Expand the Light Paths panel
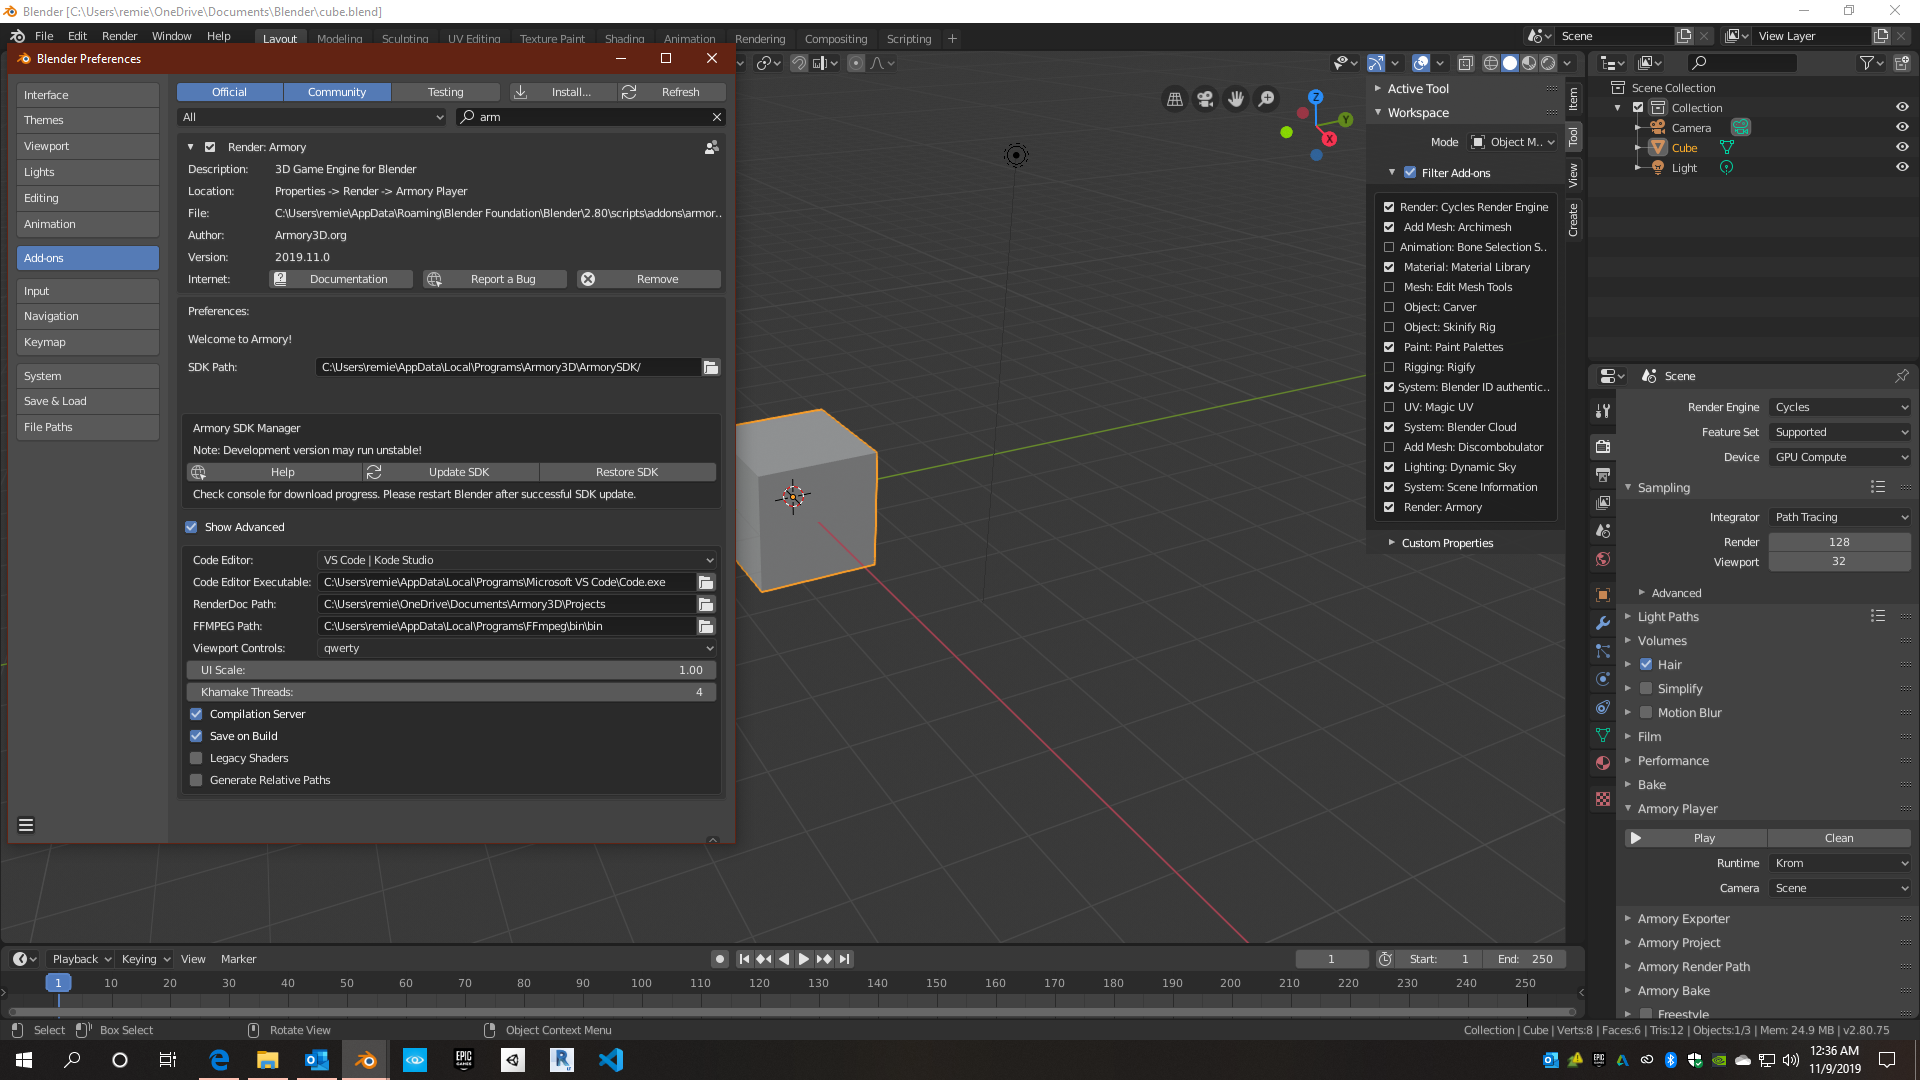The width and height of the screenshot is (1920, 1080). pos(1668,617)
